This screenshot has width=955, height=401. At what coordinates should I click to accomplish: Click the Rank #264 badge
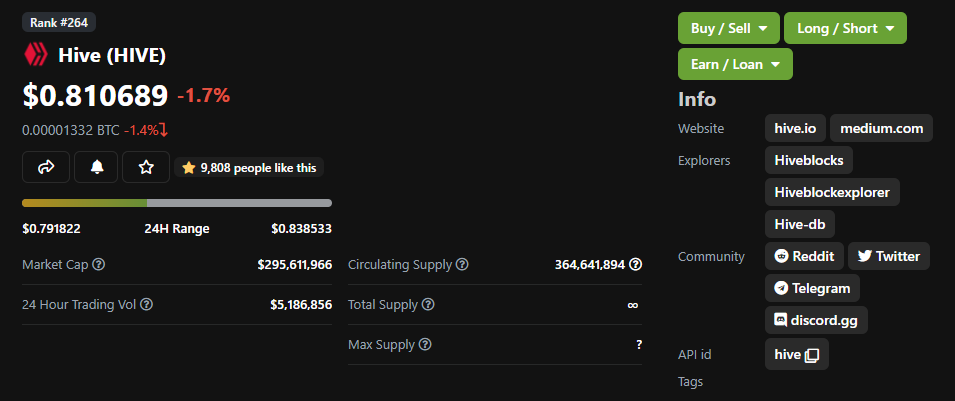coord(58,23)
